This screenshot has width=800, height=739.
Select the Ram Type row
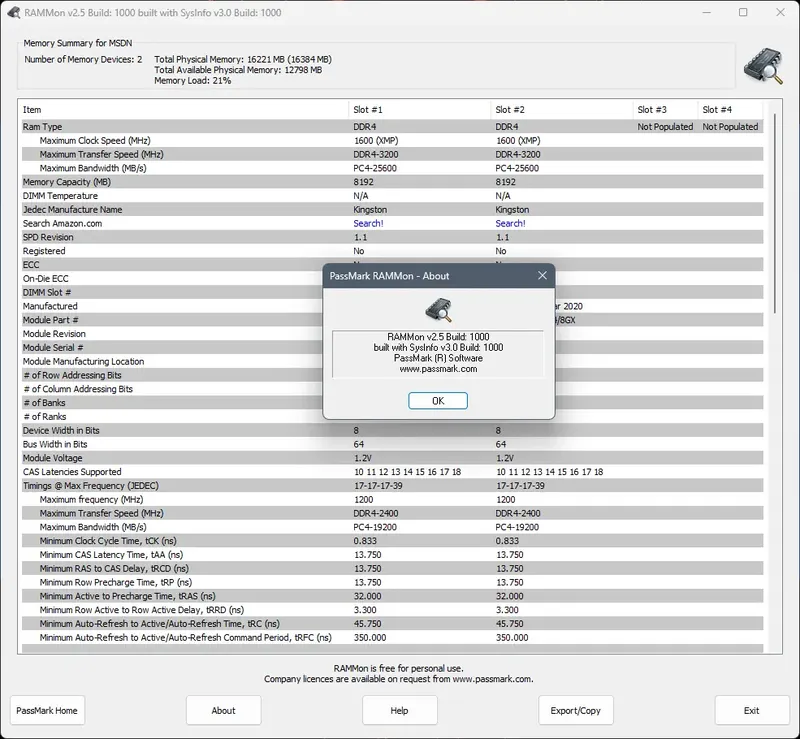392,127
